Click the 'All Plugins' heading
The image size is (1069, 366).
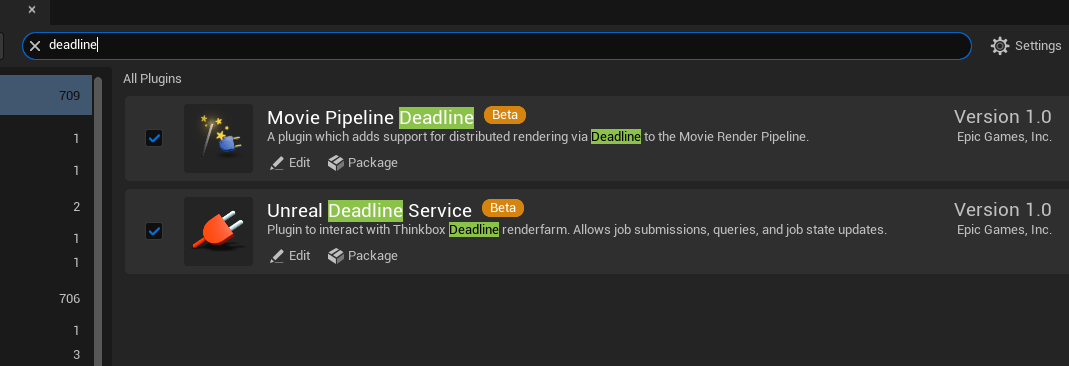click(x=152, y=78)
